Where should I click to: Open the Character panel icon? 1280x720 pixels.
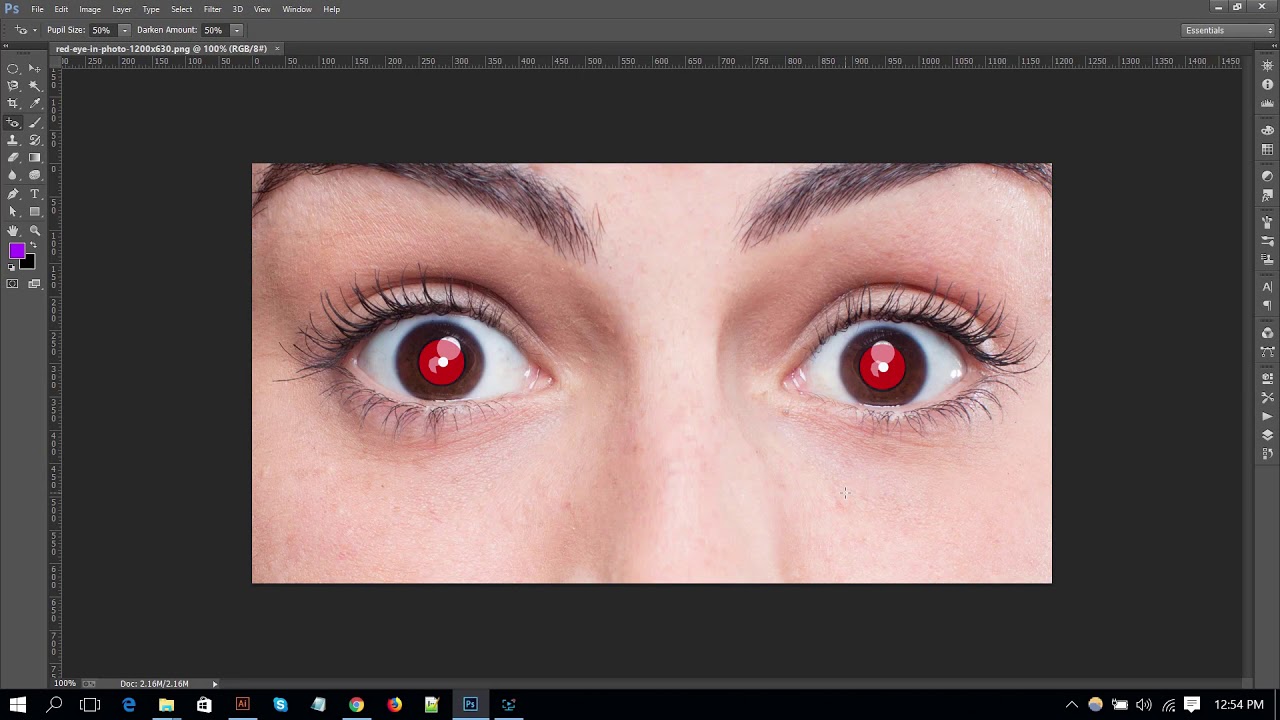pyautogui.click(x=1267, y=287)
